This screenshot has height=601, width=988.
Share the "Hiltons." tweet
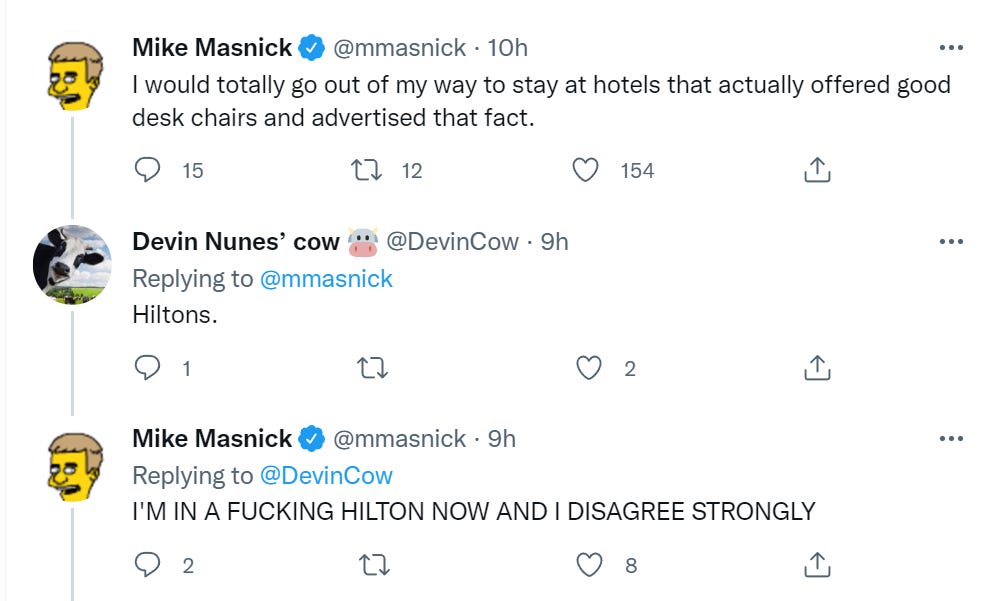[817, 368]
